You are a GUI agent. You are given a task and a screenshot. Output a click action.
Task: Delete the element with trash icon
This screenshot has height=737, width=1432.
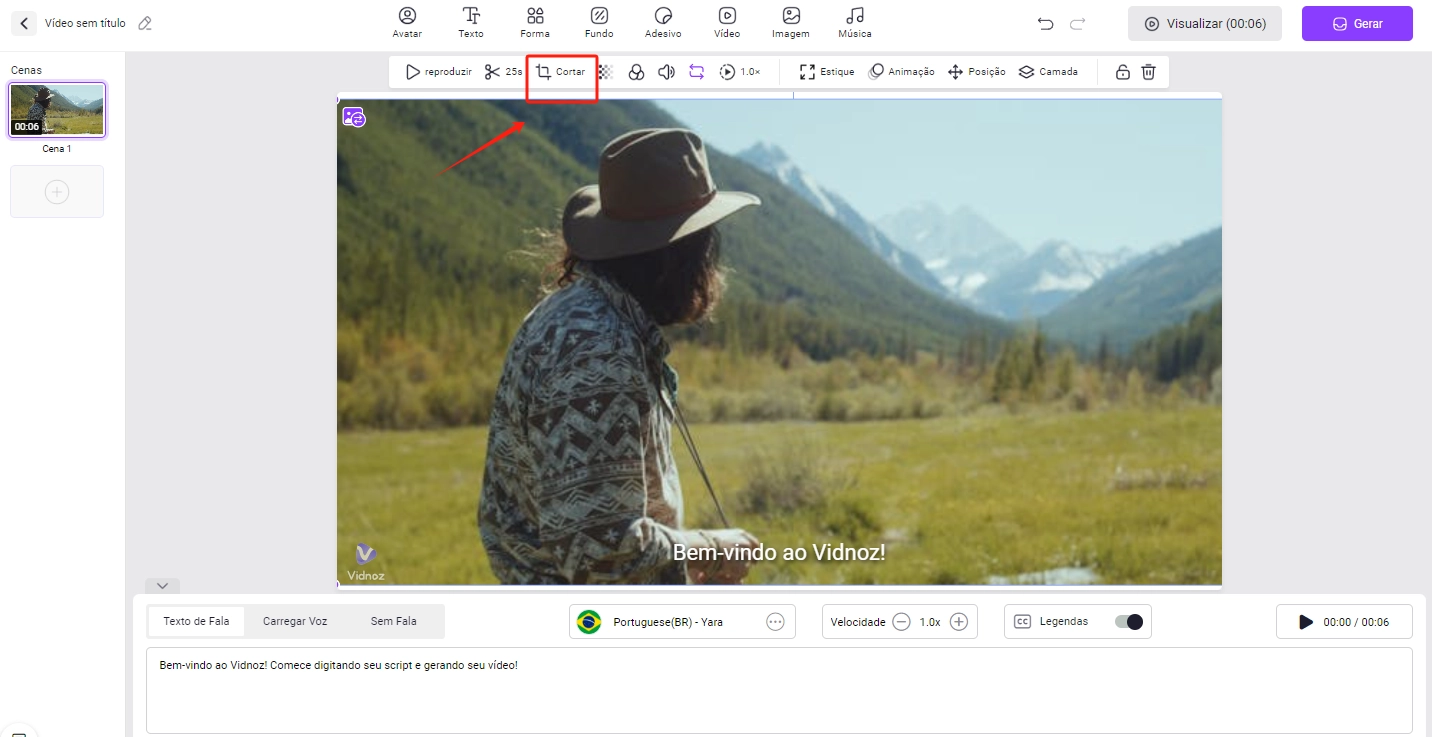pos(1149,72)
